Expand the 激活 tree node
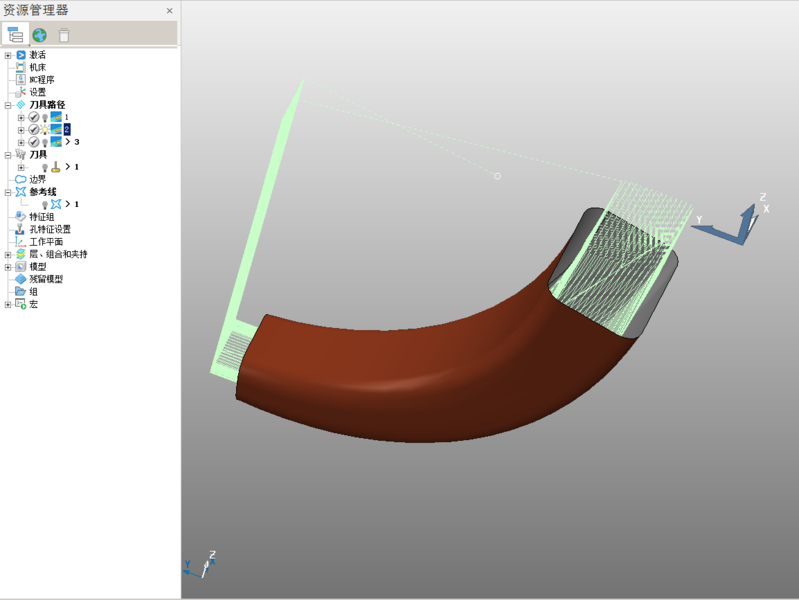Screen dimensions: 799x600 8,56
